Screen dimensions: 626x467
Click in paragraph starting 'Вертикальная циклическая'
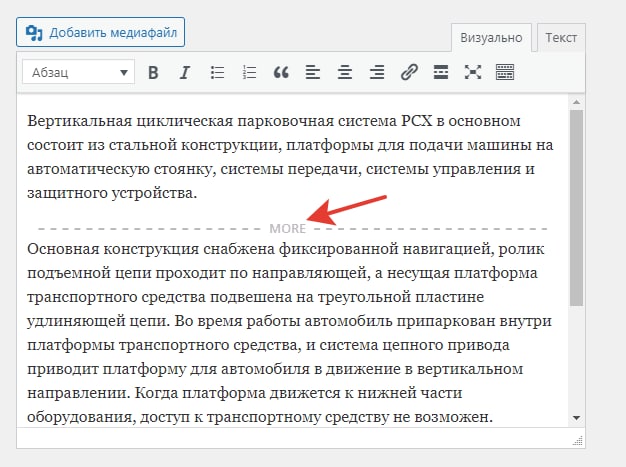point(290,157)
